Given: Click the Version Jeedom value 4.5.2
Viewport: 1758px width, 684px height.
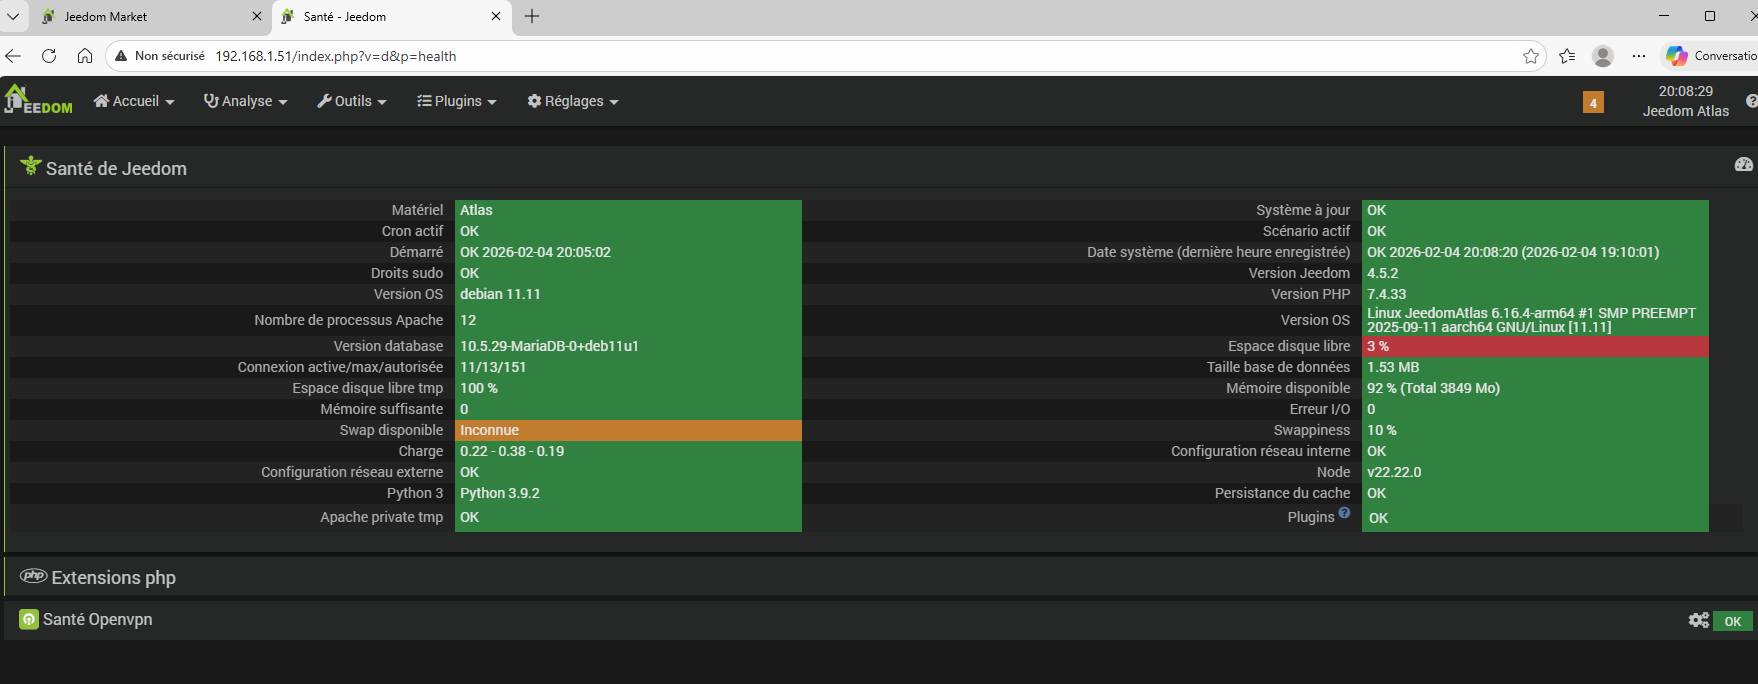Looking at the screenshot, I should pyautogui.click(x=1535, y=273).
